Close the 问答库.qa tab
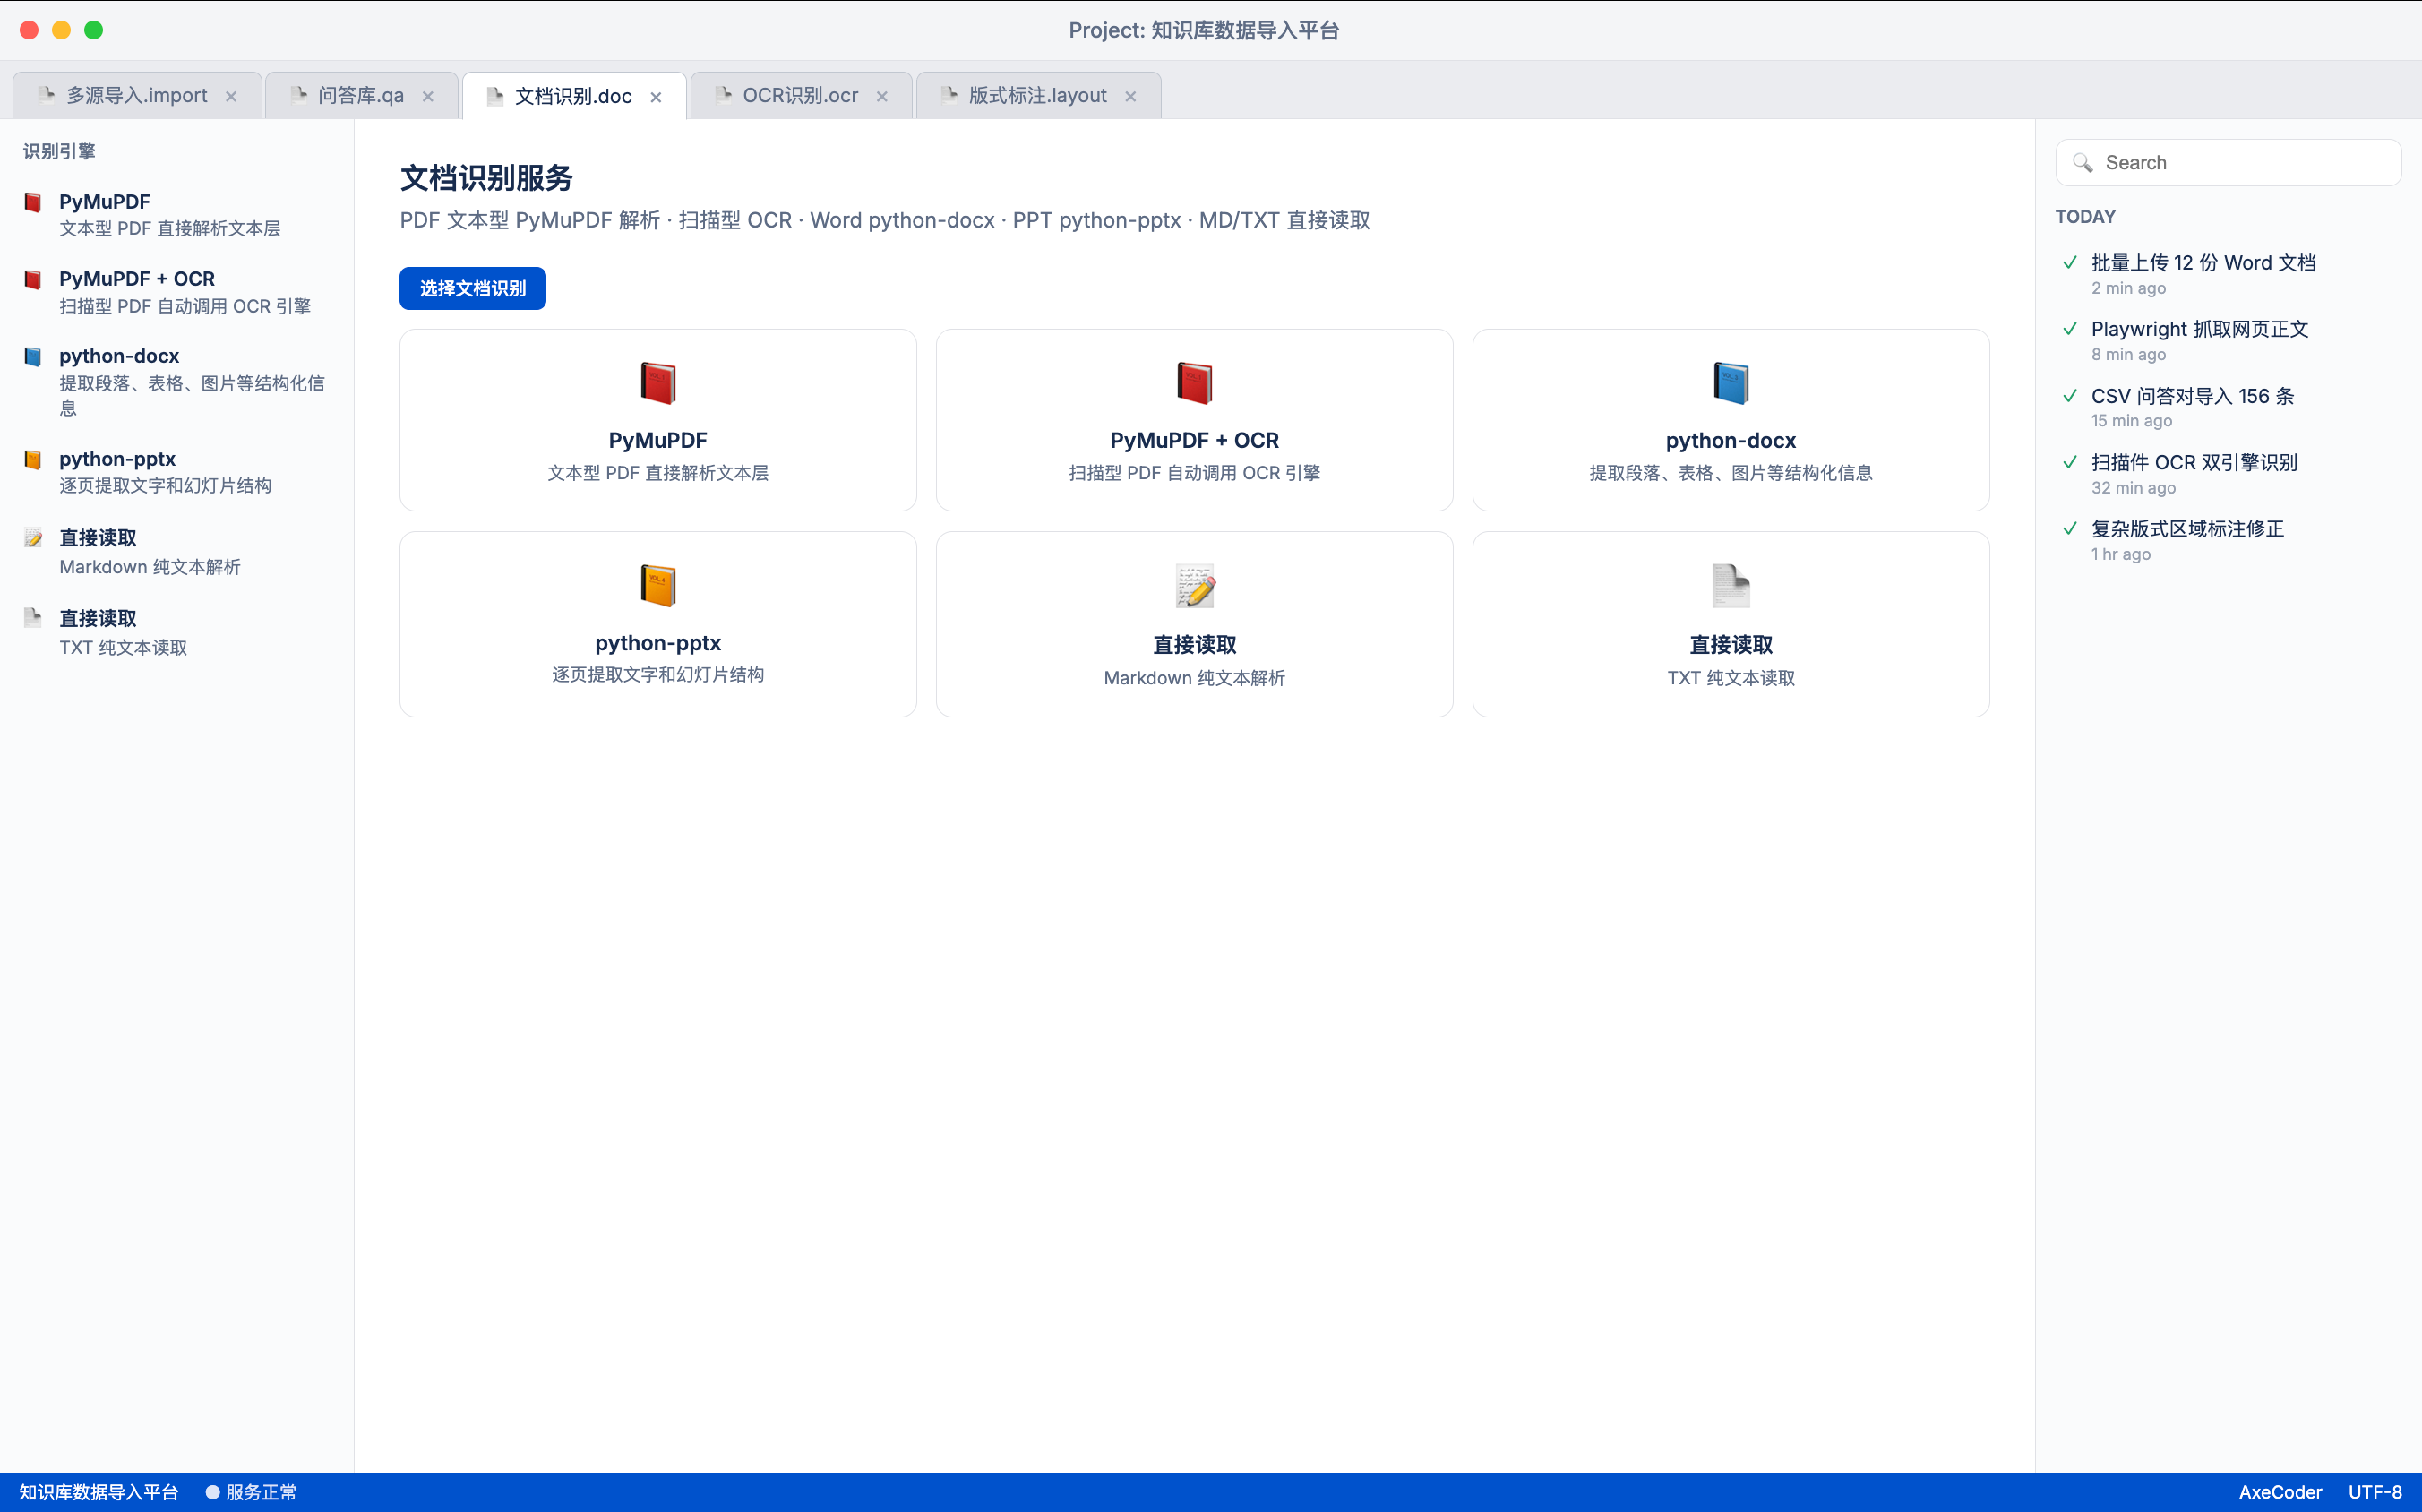This screenshot has width=2422, height=1512. 428,96
